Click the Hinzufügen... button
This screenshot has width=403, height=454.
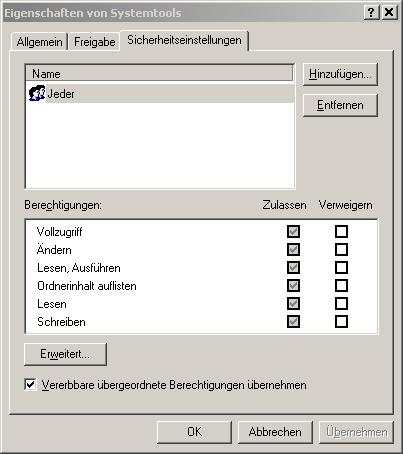point(340,74)
